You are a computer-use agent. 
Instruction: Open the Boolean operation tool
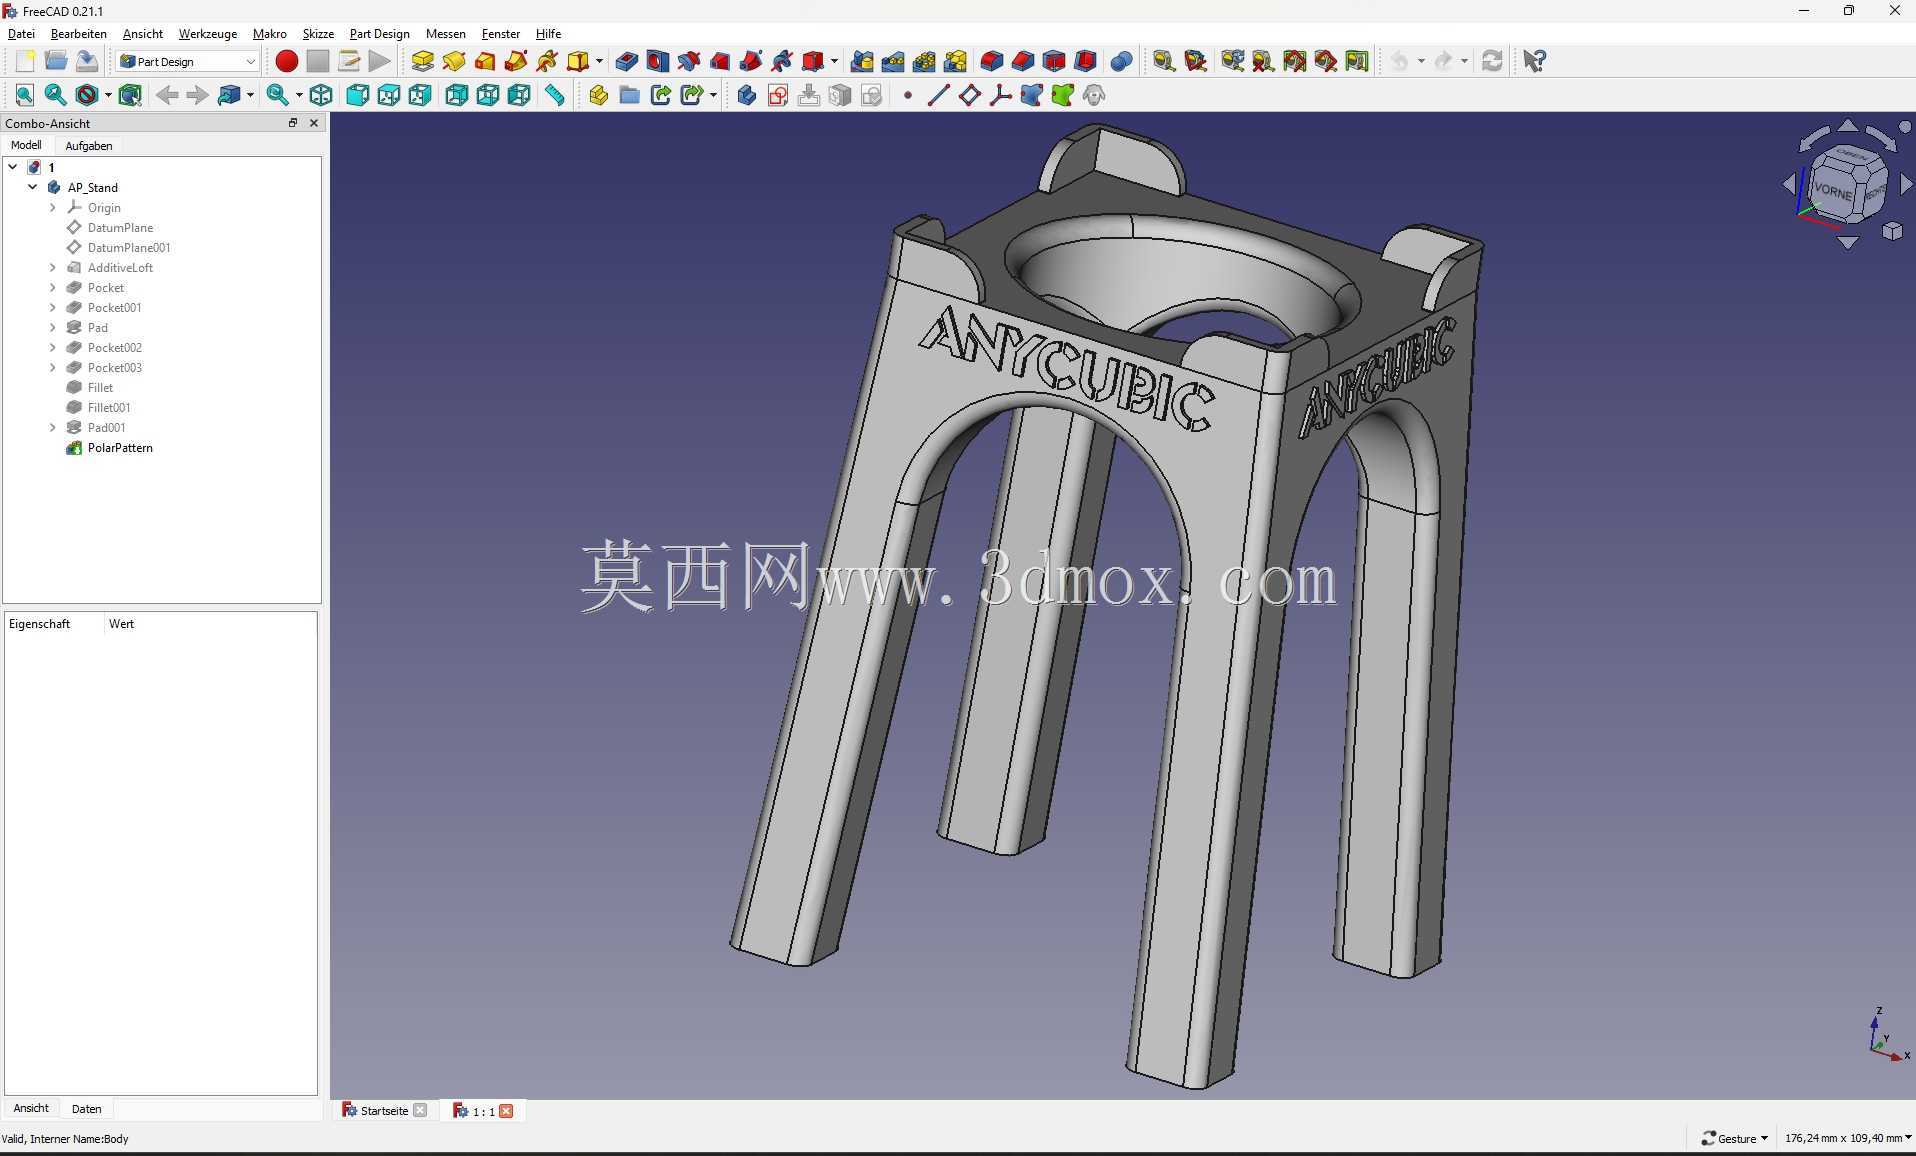tap(1121, 61)
